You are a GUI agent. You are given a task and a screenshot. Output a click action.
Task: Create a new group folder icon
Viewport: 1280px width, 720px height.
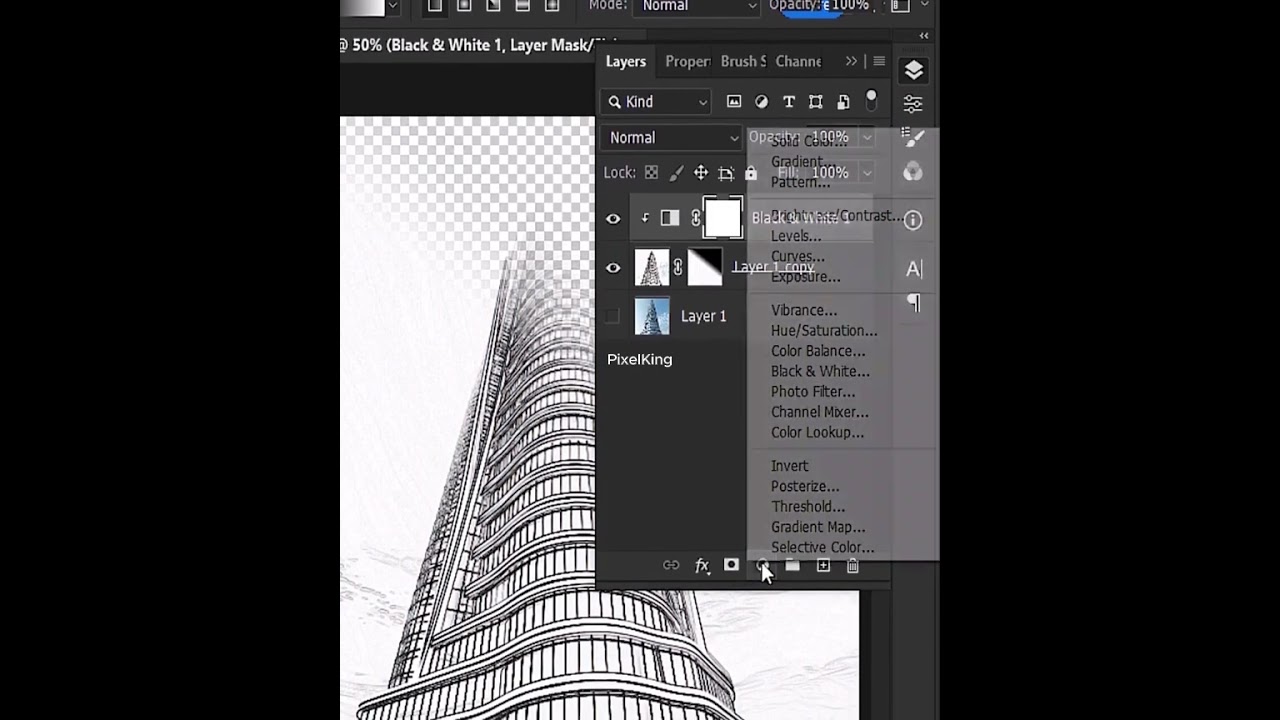792,566
